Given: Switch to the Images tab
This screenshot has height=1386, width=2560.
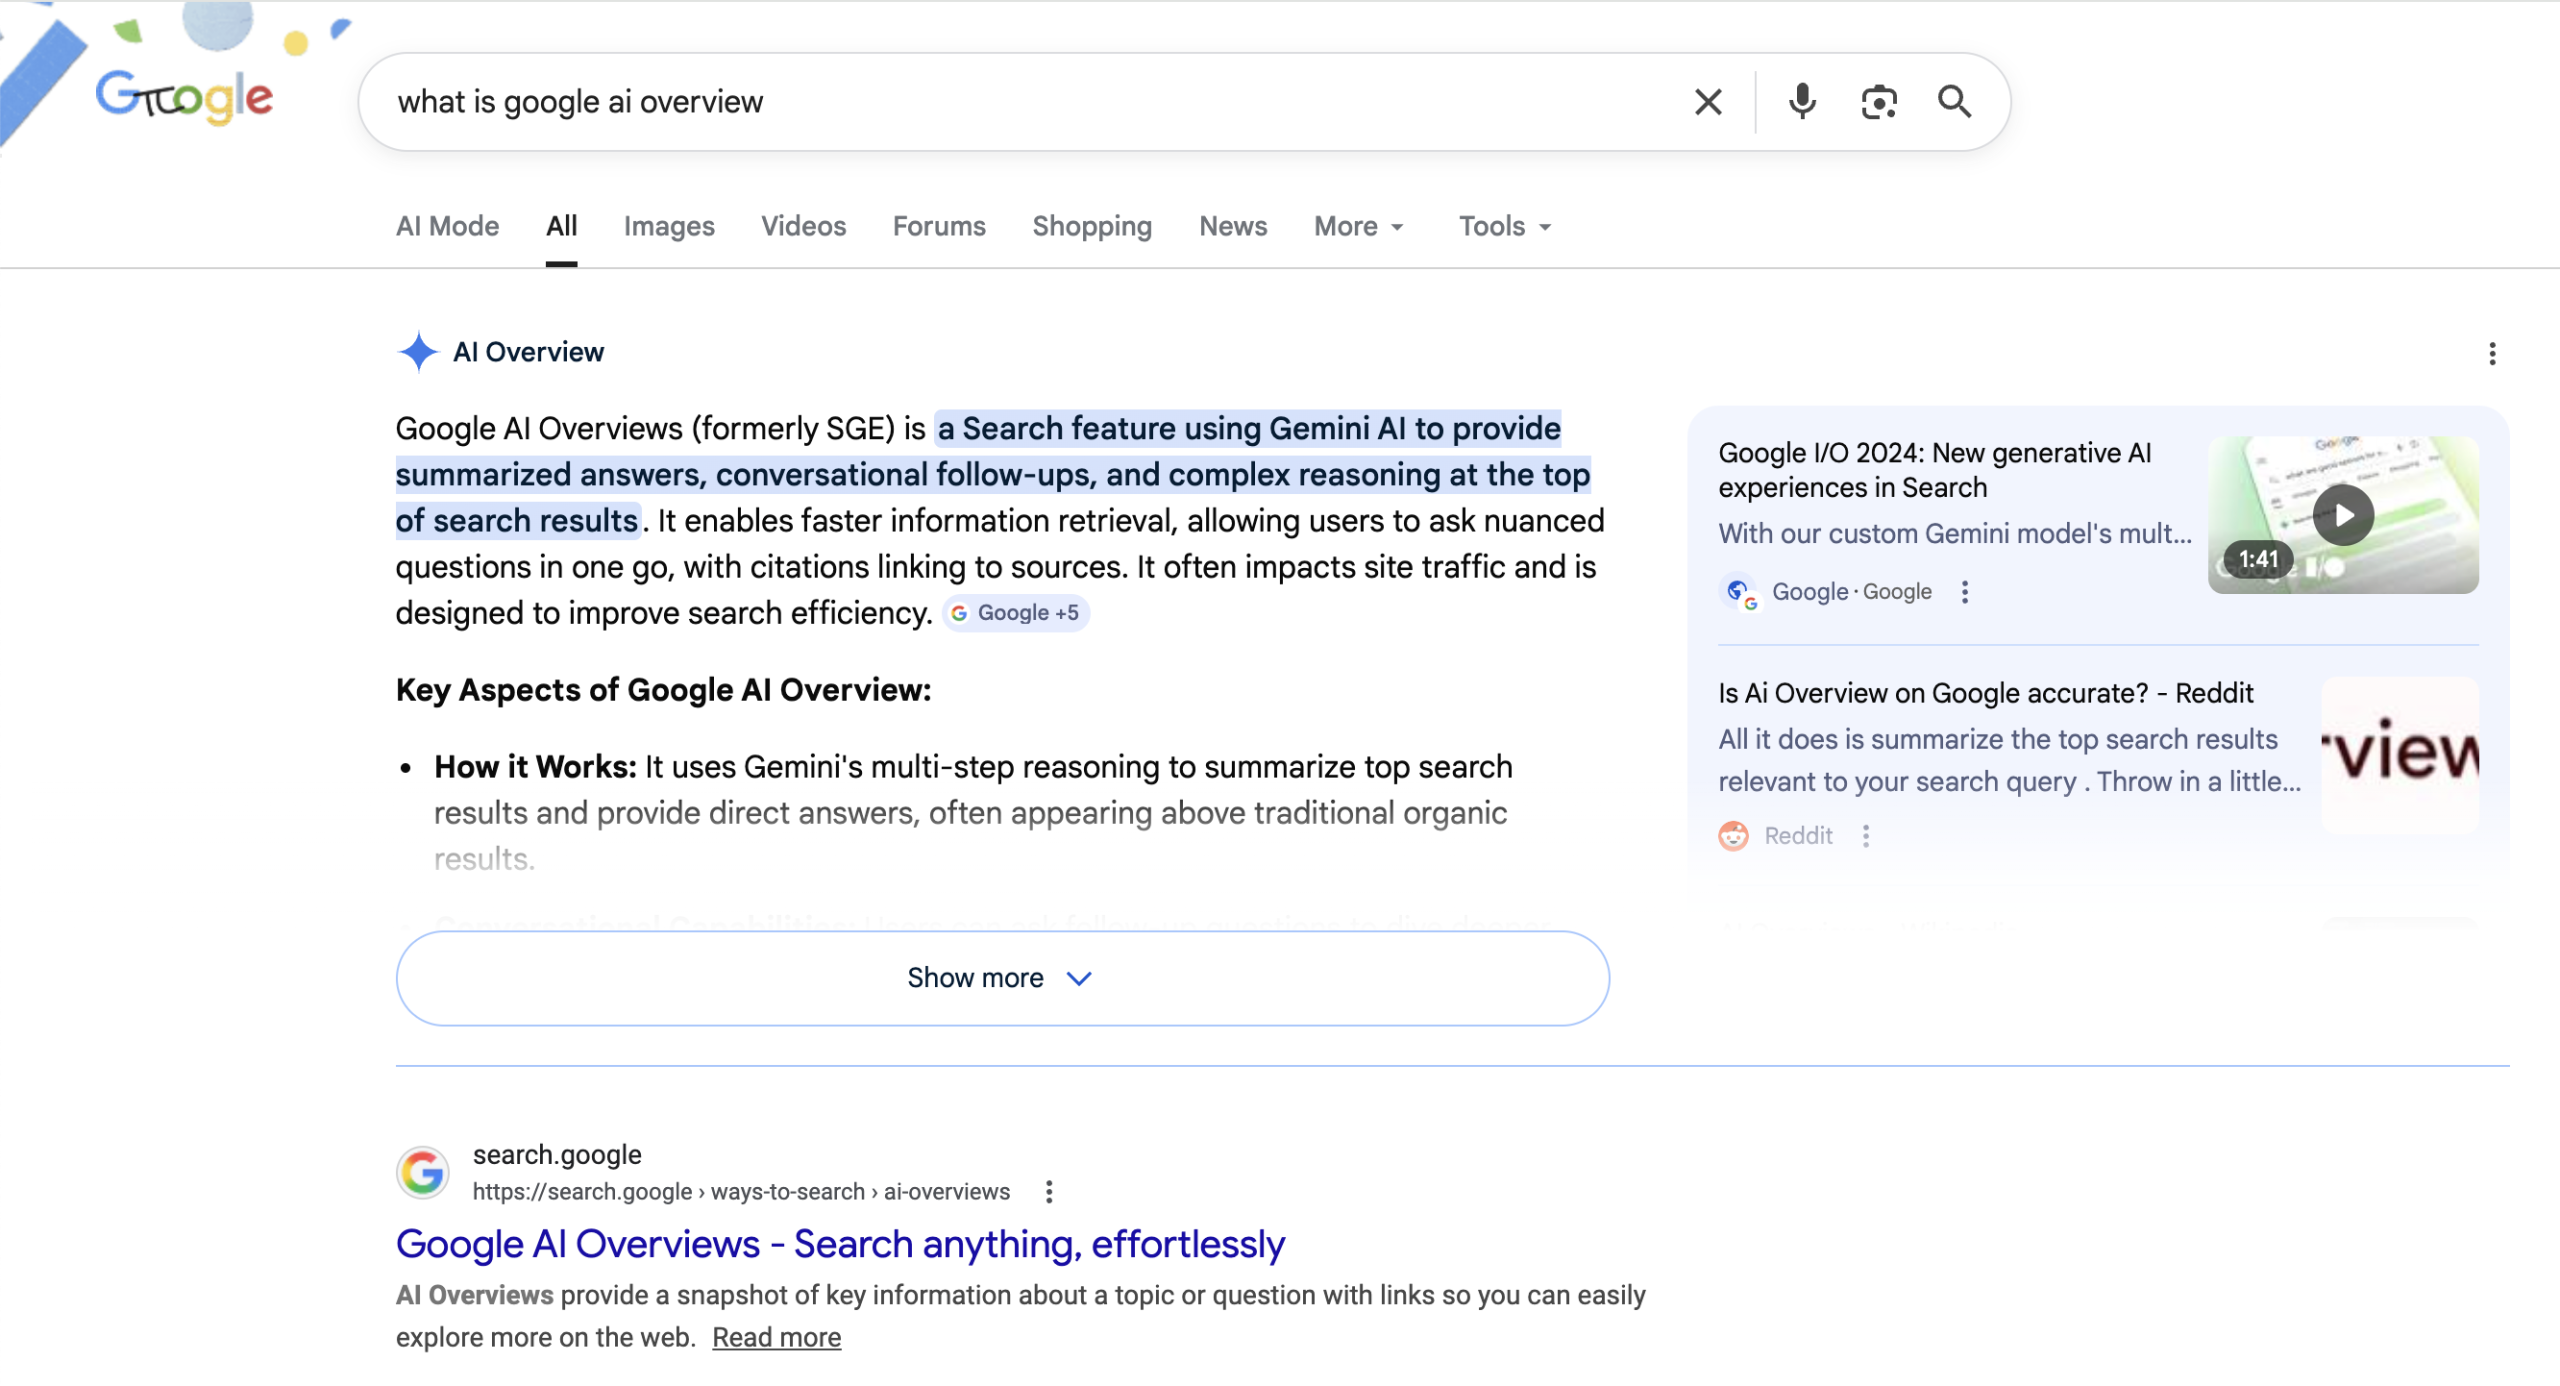Looking at the screenshot, I should pos(668,226).
